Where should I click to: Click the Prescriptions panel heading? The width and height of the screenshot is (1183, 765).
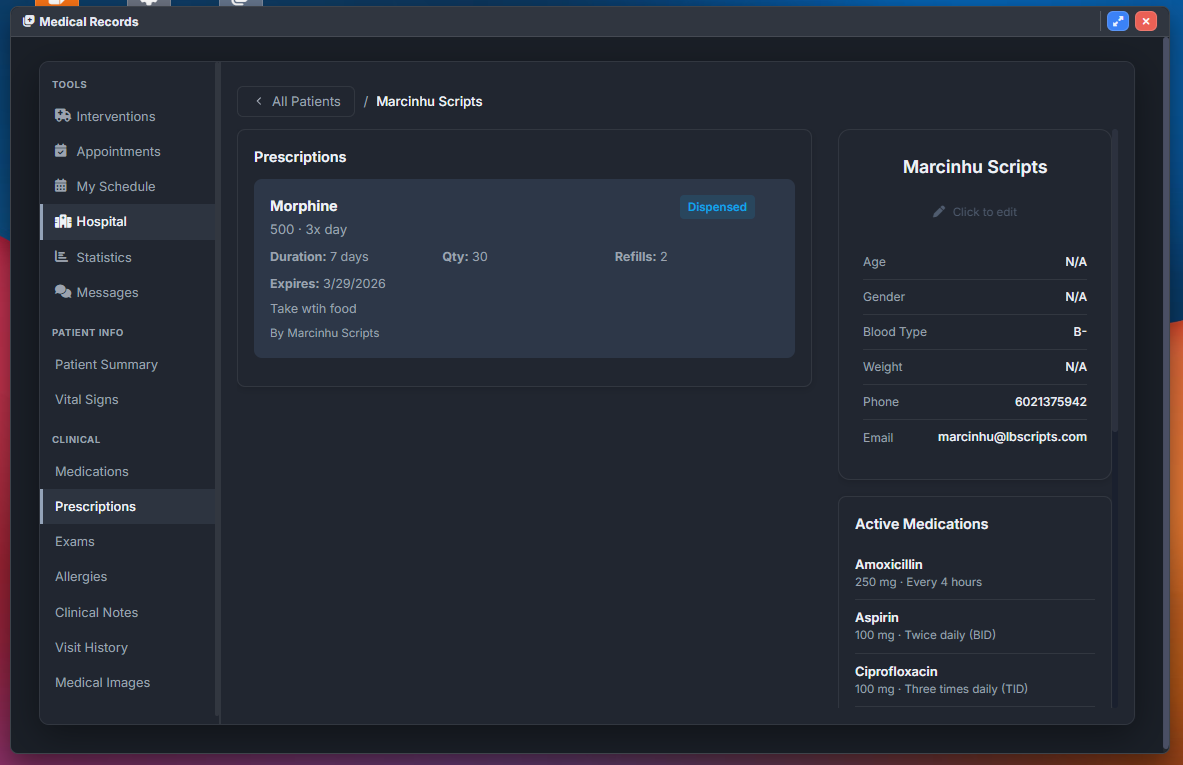(300, 157)
